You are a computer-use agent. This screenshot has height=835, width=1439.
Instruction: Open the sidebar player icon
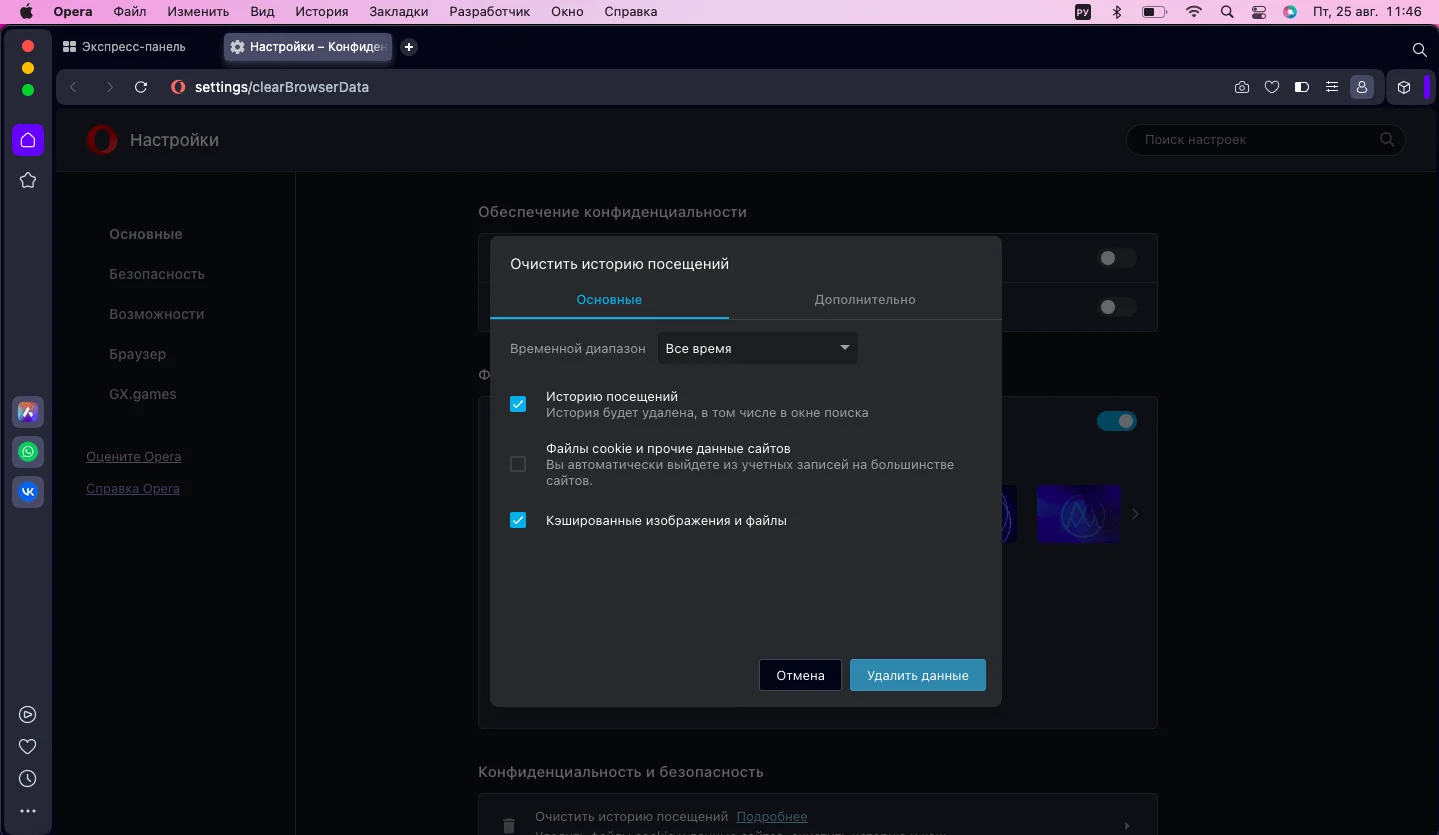[x=28, y=714]
